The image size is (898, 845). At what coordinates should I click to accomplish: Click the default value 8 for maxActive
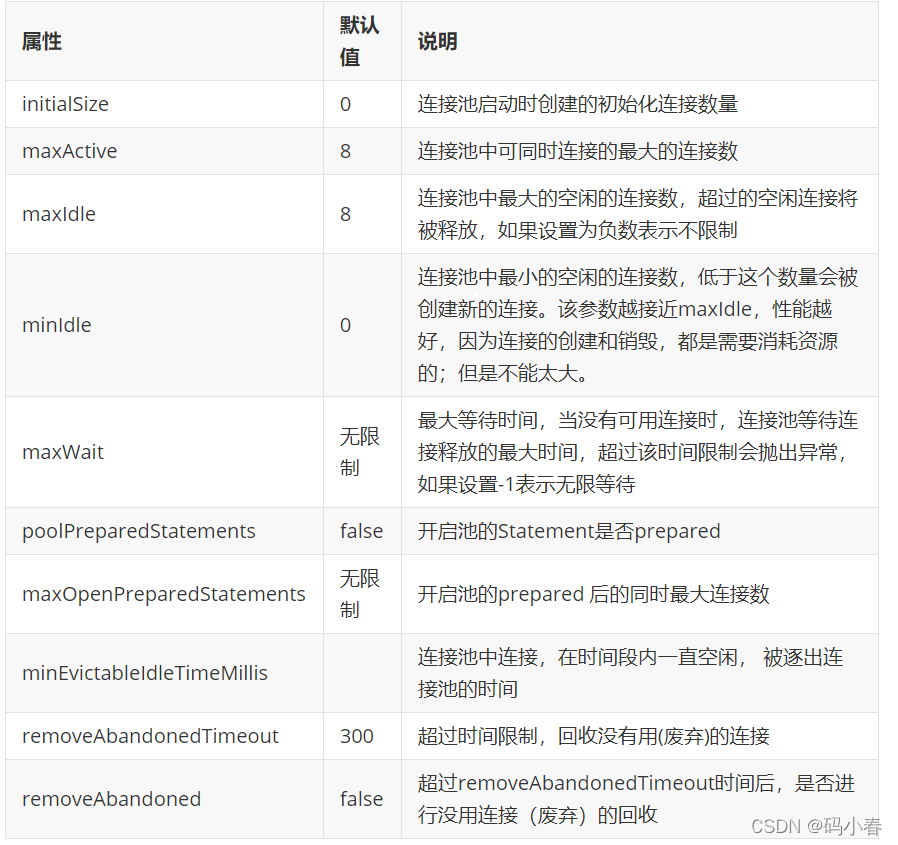(x=344, y=151)
